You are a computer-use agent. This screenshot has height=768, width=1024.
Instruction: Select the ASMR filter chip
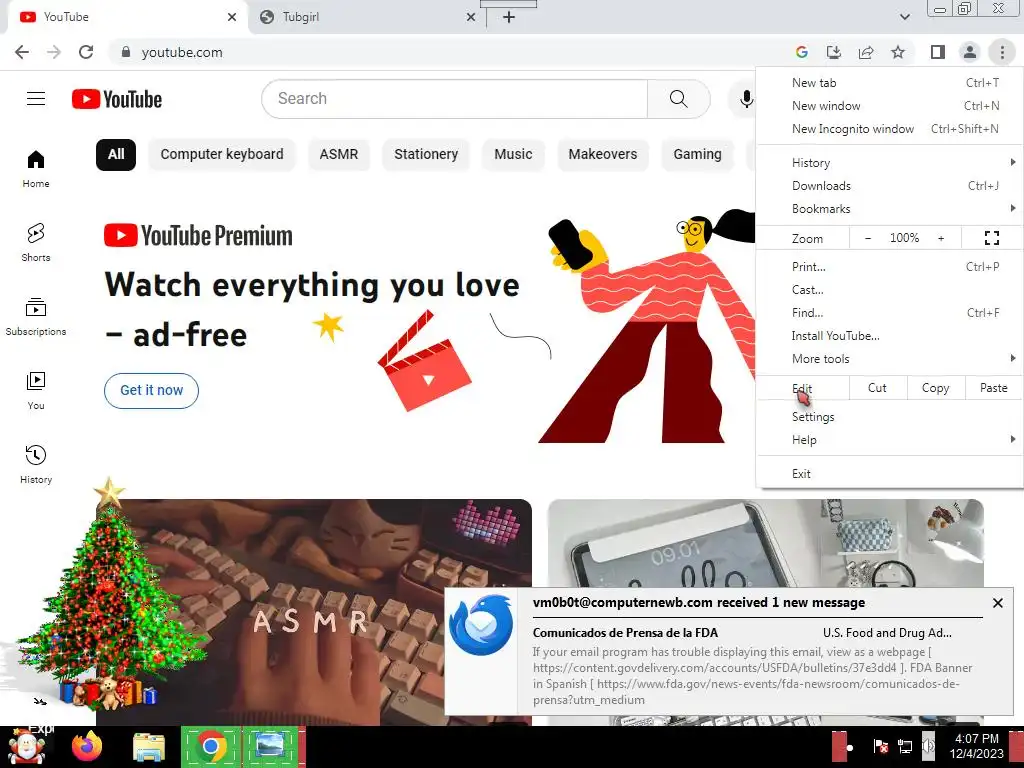click(338, 155)
